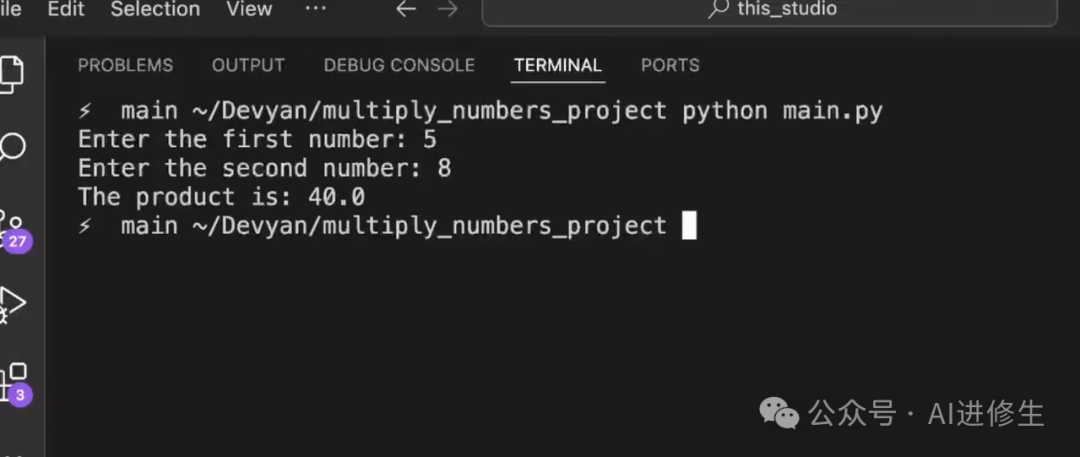
Task: Select the TERMINAL panel tab
Action: pos(558,65)
